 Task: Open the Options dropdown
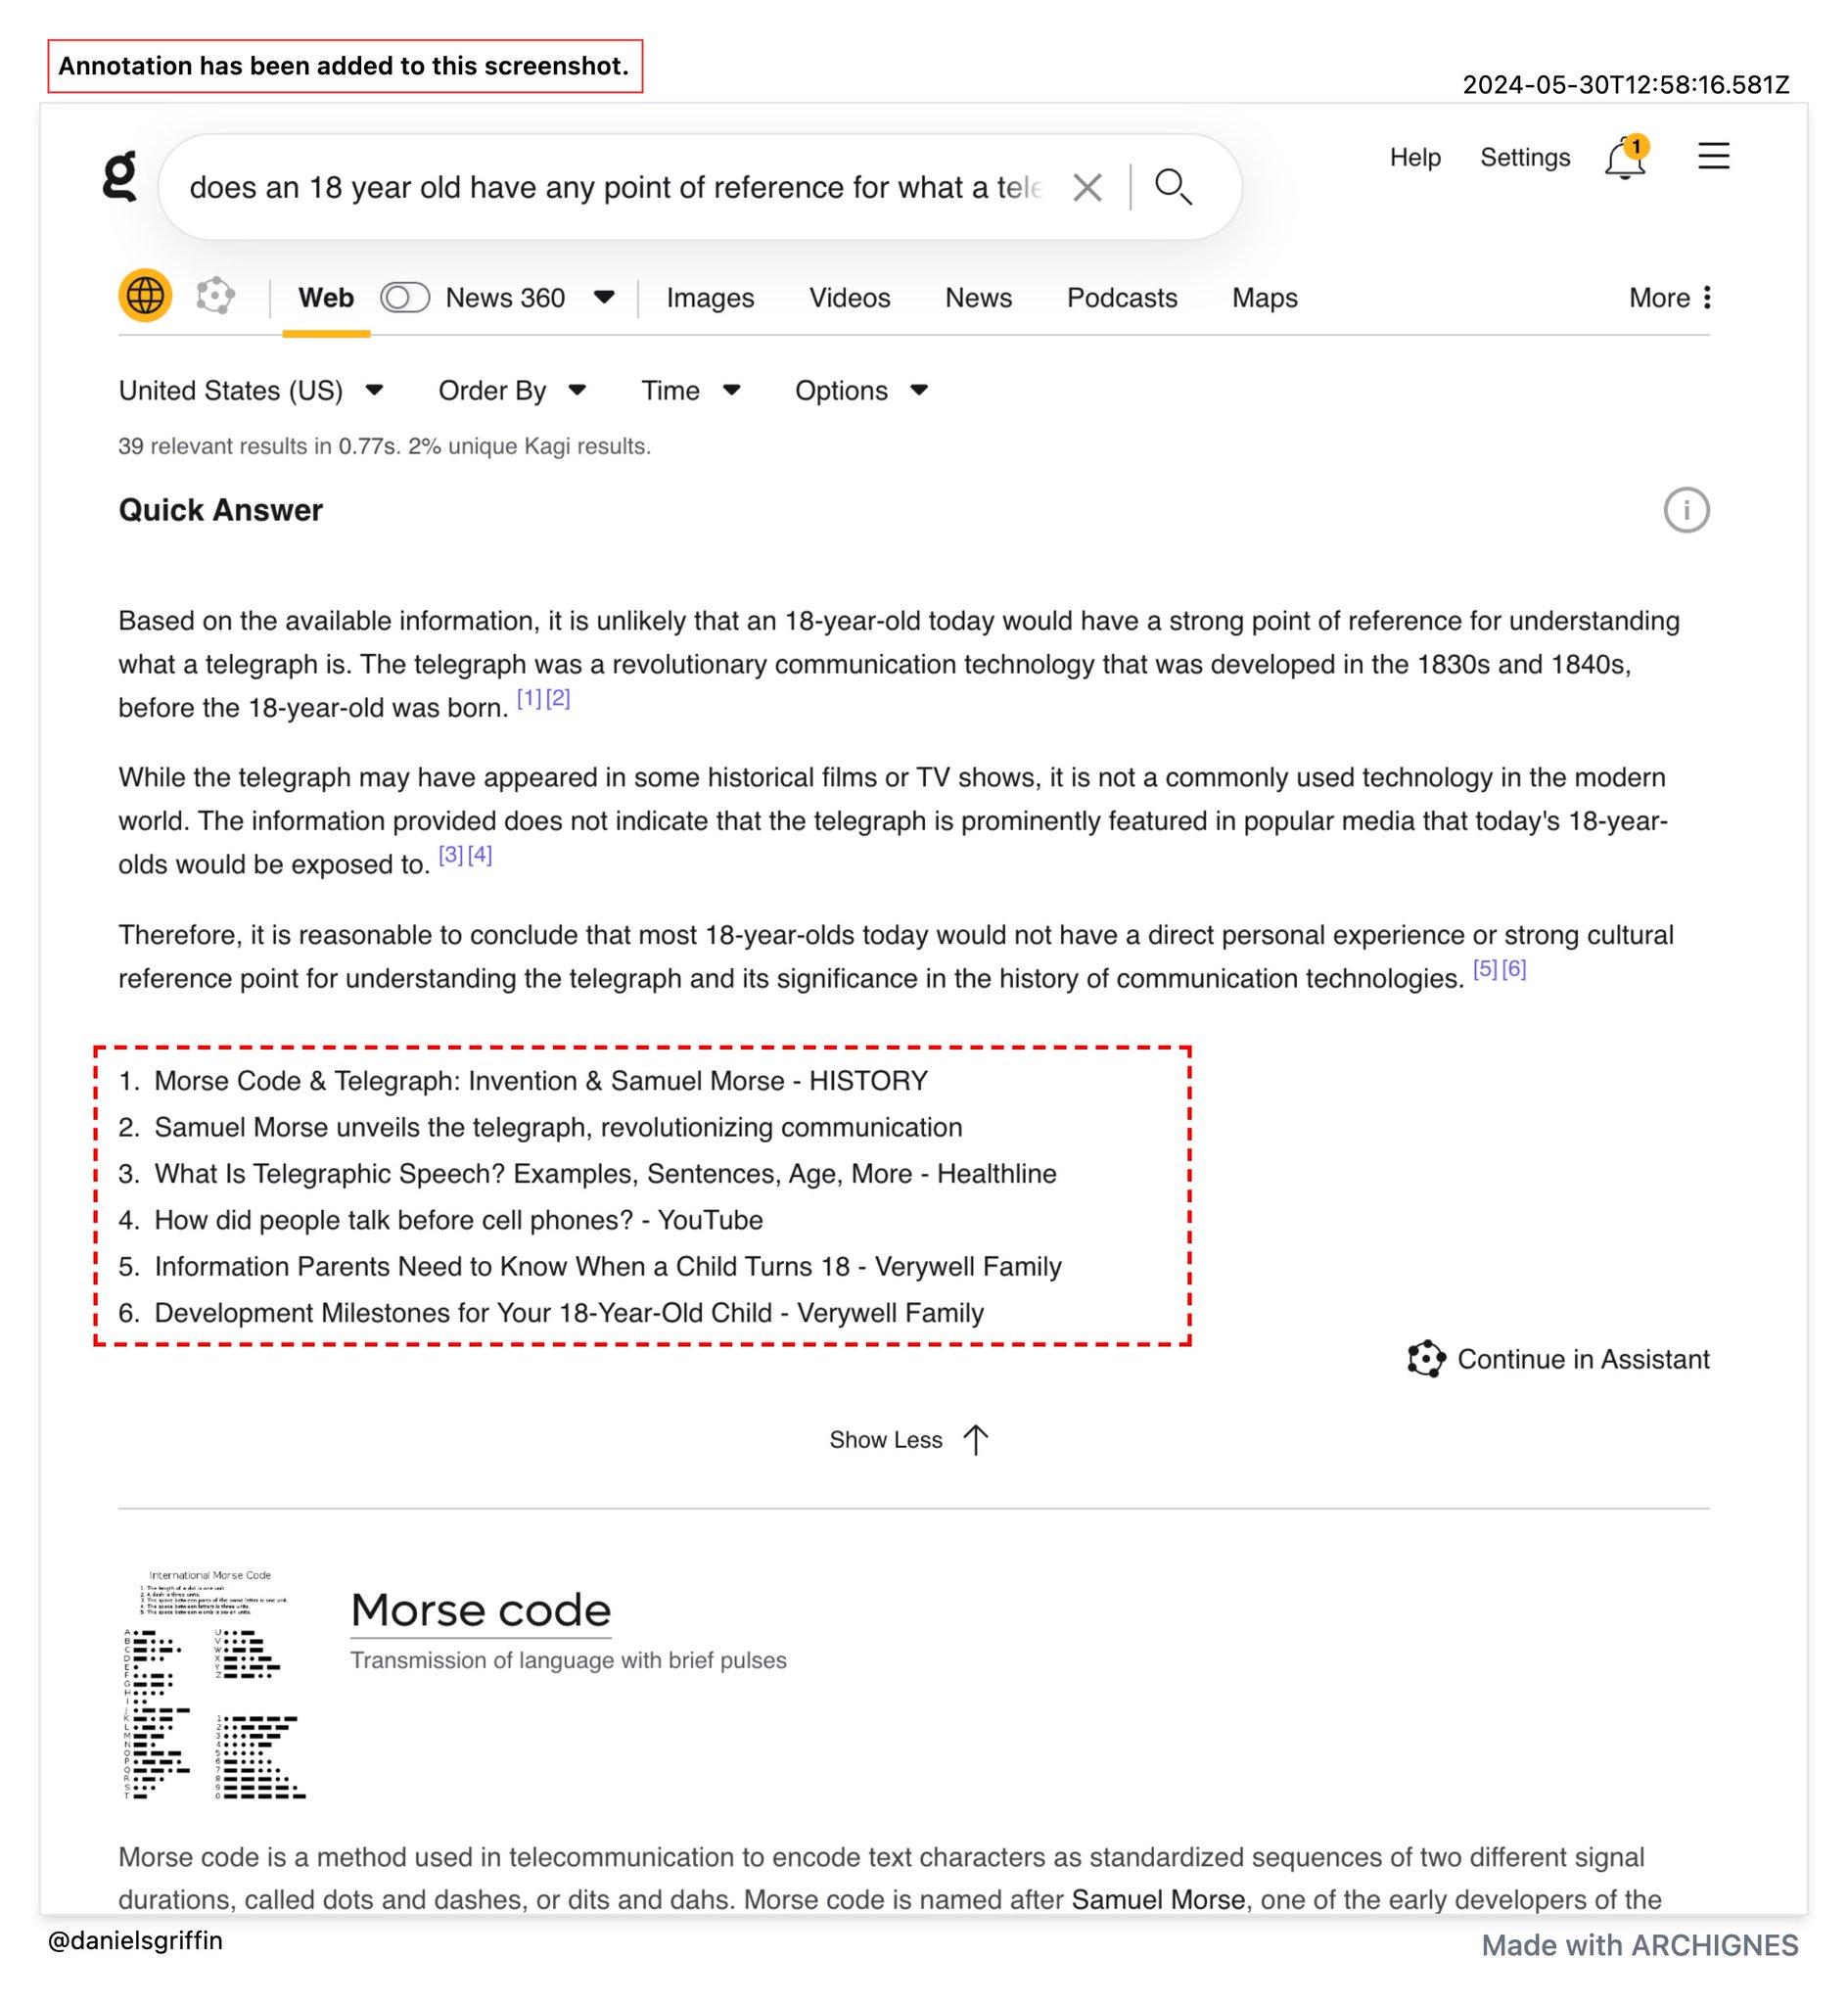pyautogui.click(x=861, y=390)
